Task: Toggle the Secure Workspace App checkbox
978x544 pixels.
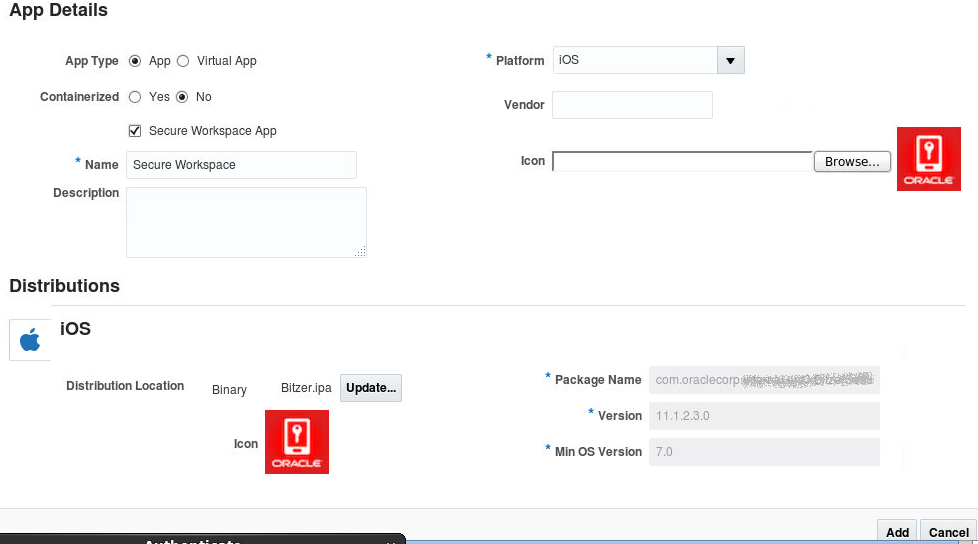Action: pos(135,131)
